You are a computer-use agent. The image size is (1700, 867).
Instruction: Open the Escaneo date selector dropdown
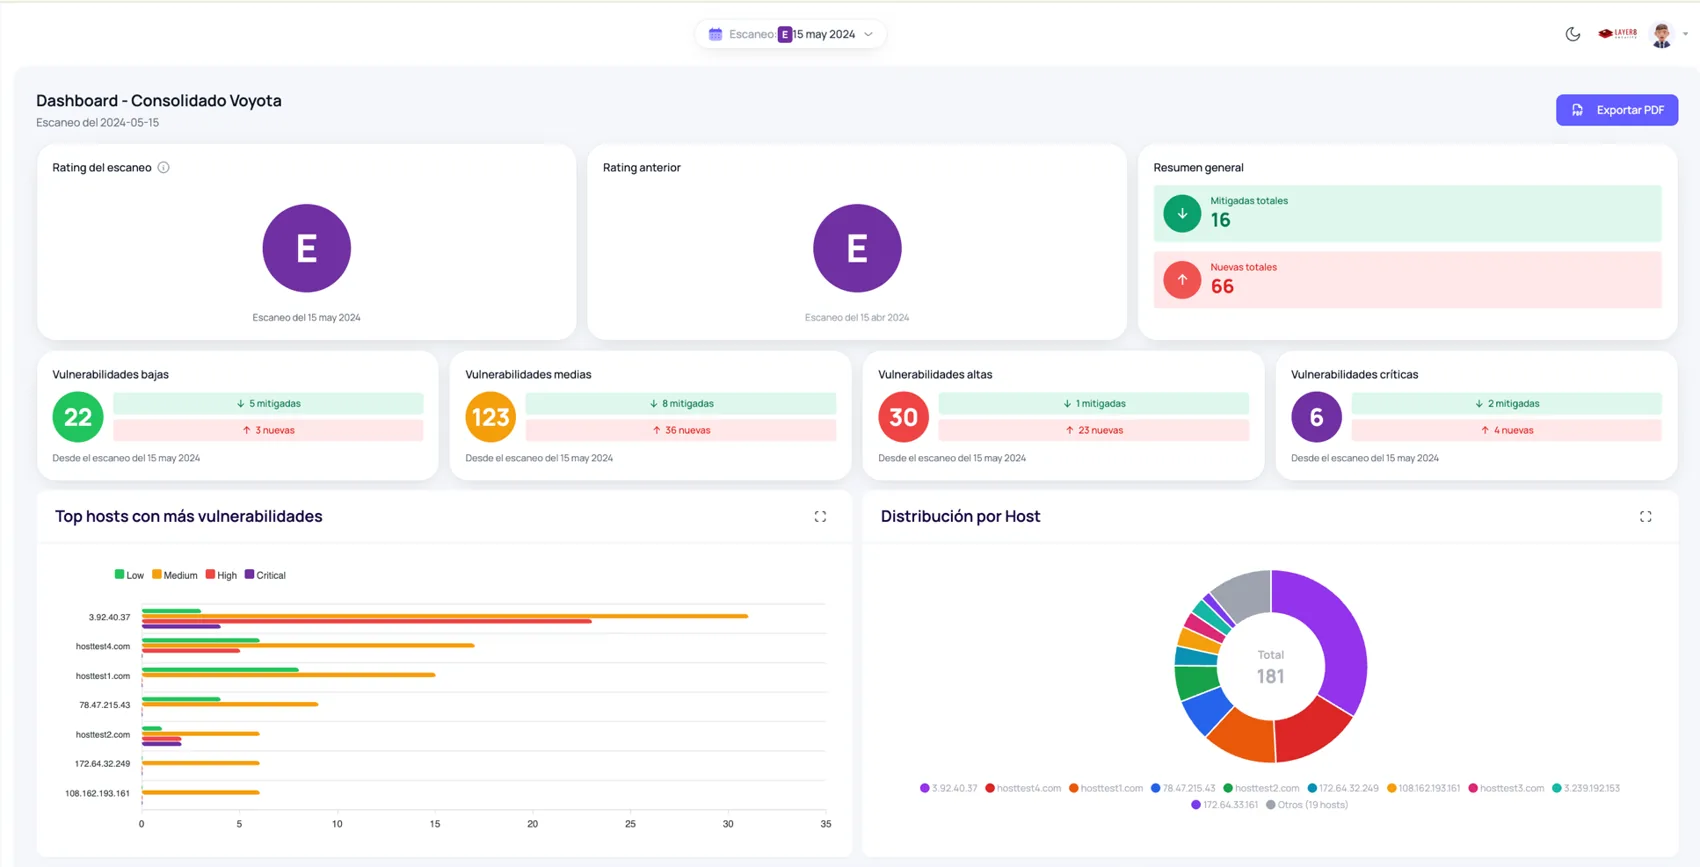[790, 34]
